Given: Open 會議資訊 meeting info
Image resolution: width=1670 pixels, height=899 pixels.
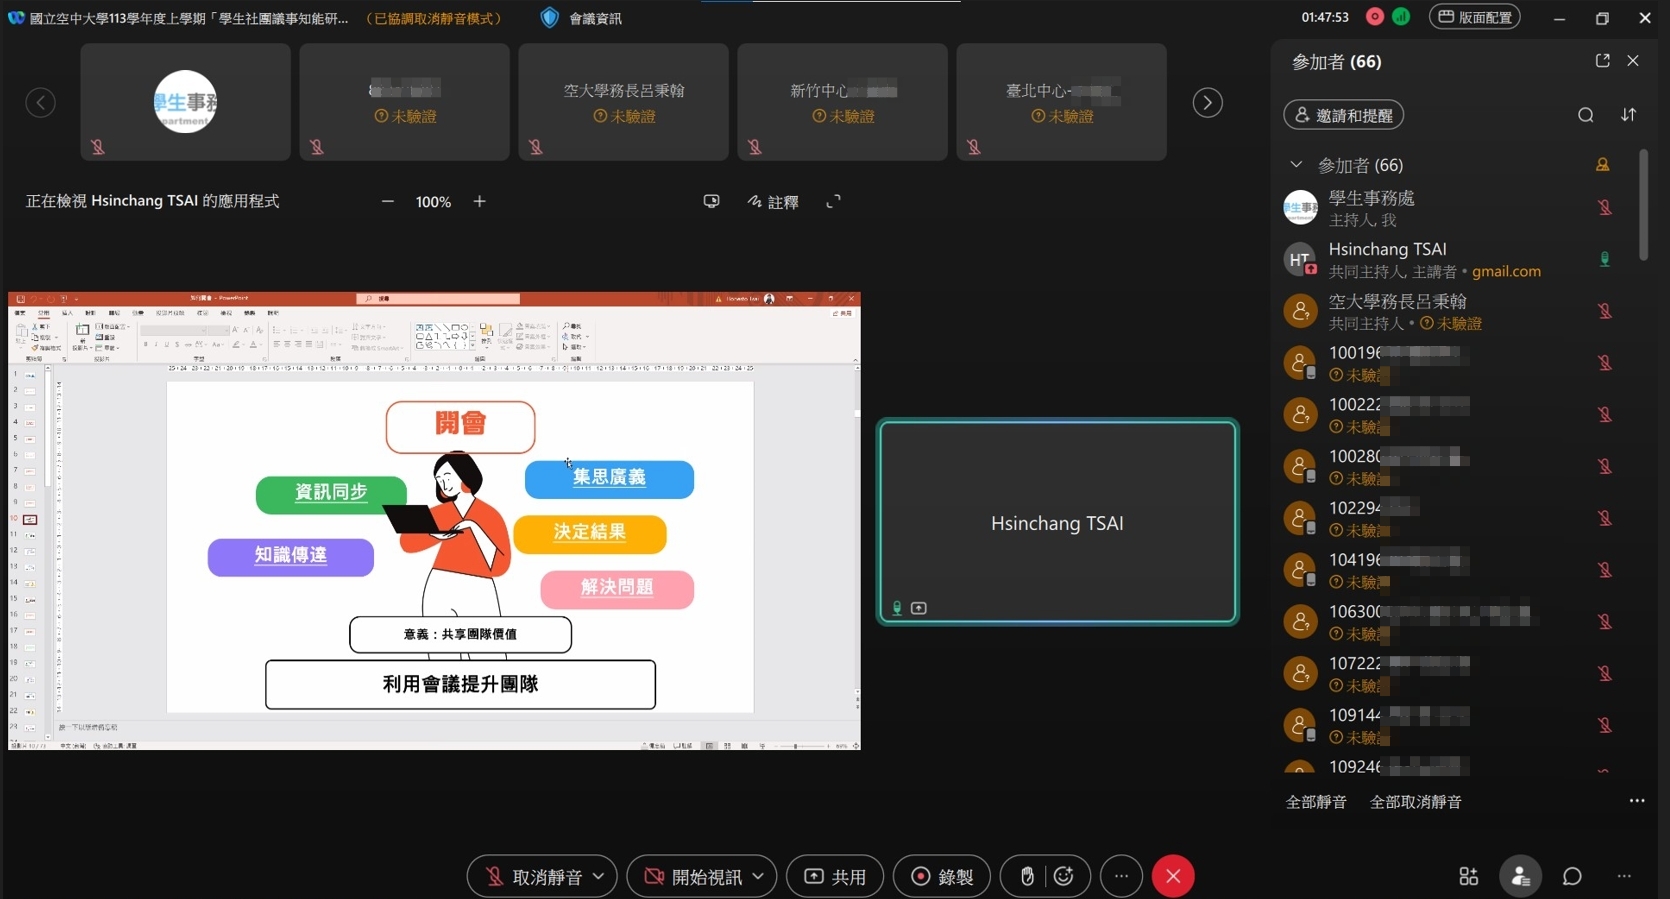Looking at the screenshot, I should (582, 18).
